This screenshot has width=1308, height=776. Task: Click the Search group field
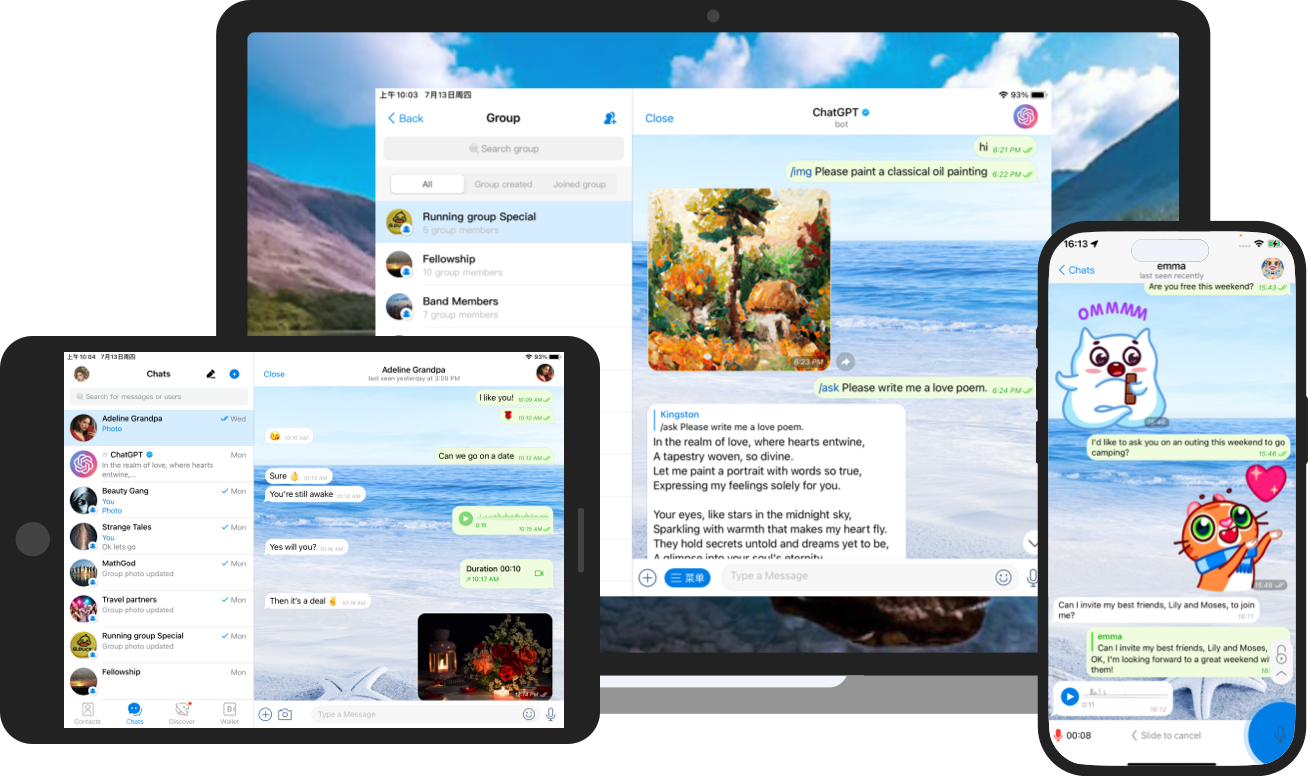[x=503, y=149]
